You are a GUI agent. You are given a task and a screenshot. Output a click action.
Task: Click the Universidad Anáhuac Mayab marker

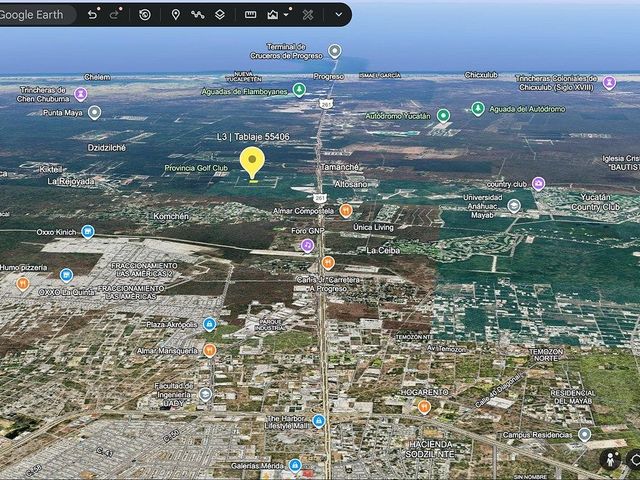pyautogui.click(x=514, y=205)
